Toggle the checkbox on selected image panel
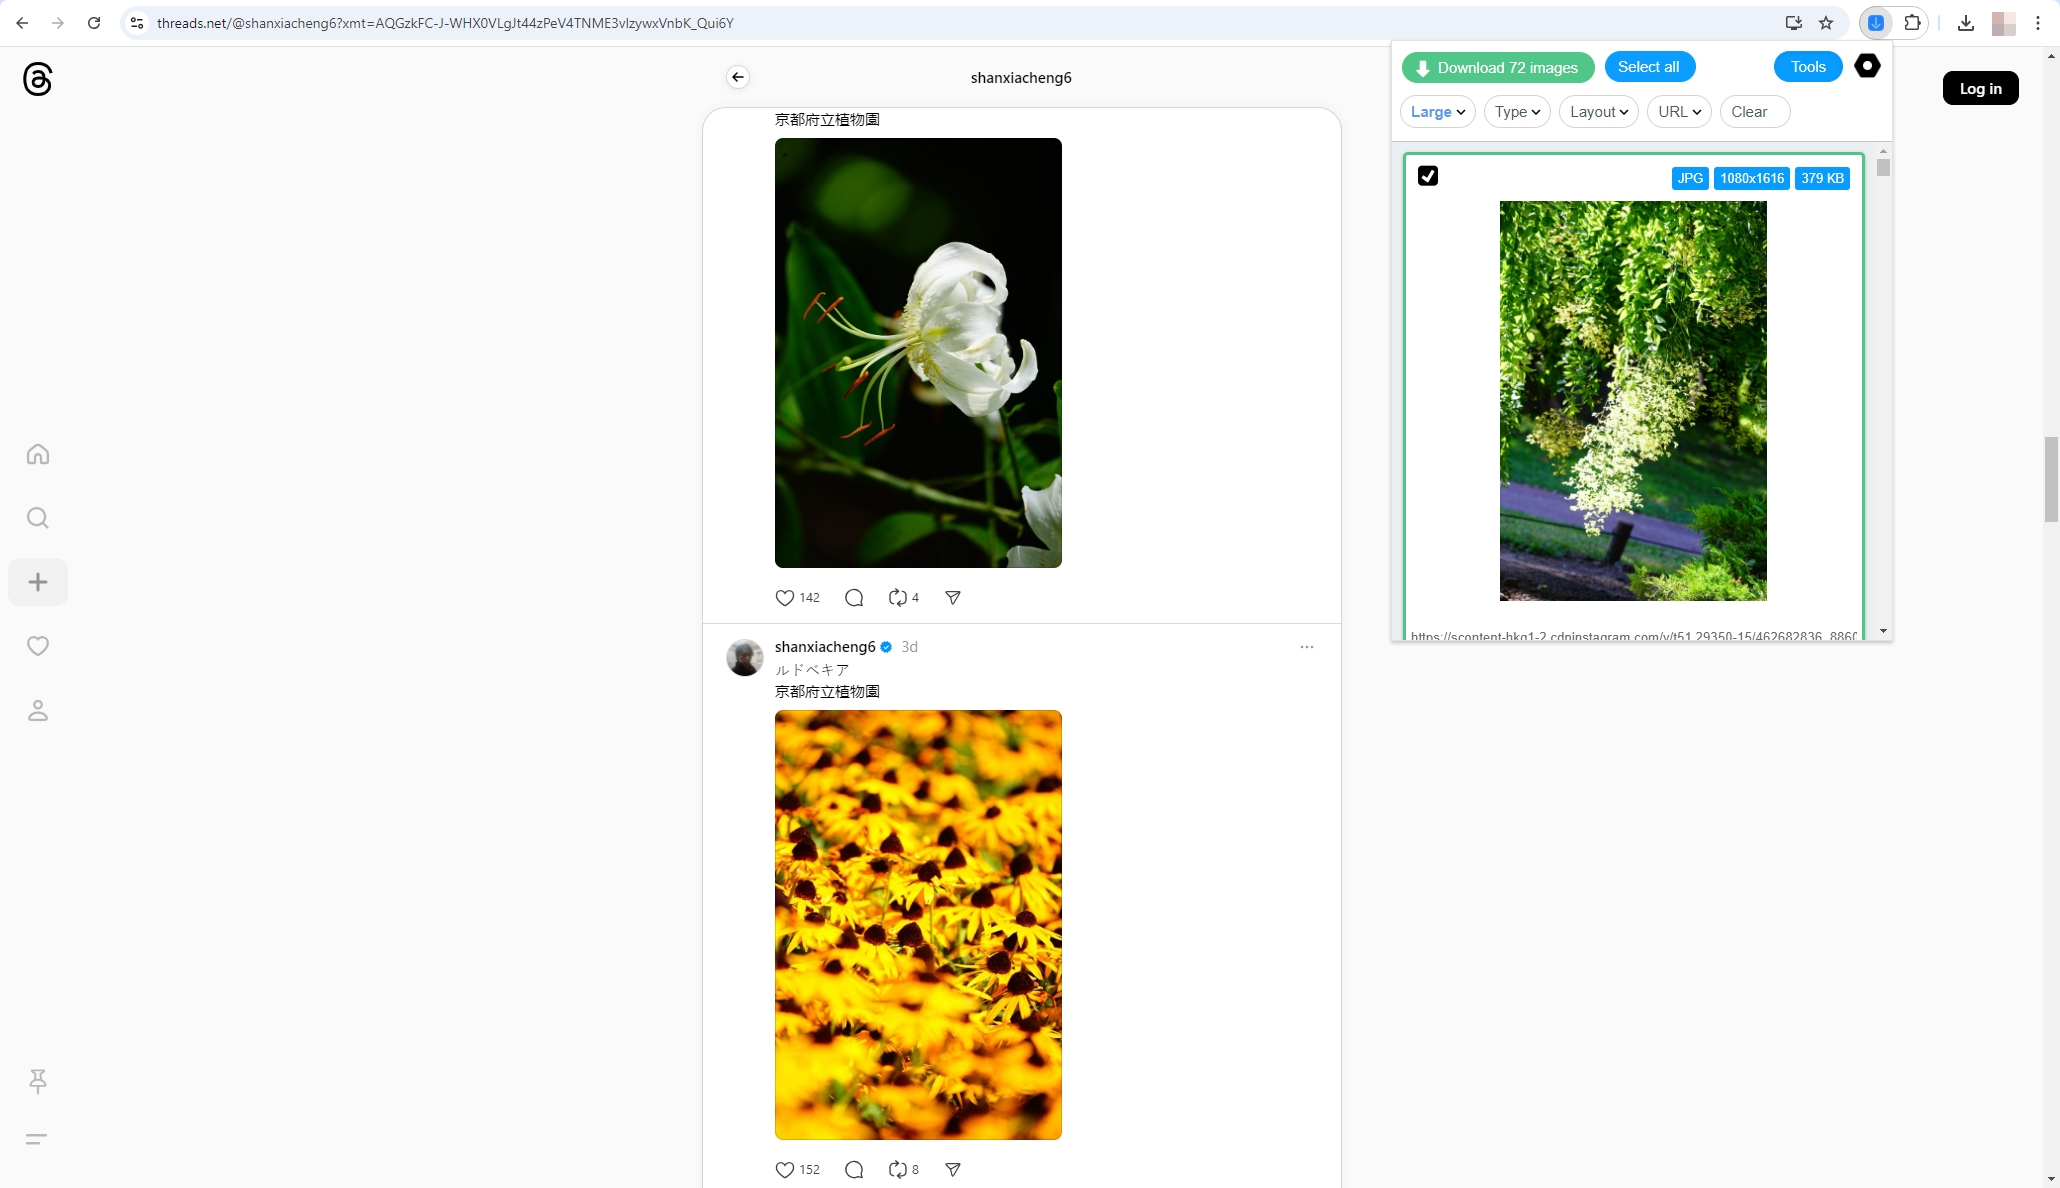 click(1428, 174)
